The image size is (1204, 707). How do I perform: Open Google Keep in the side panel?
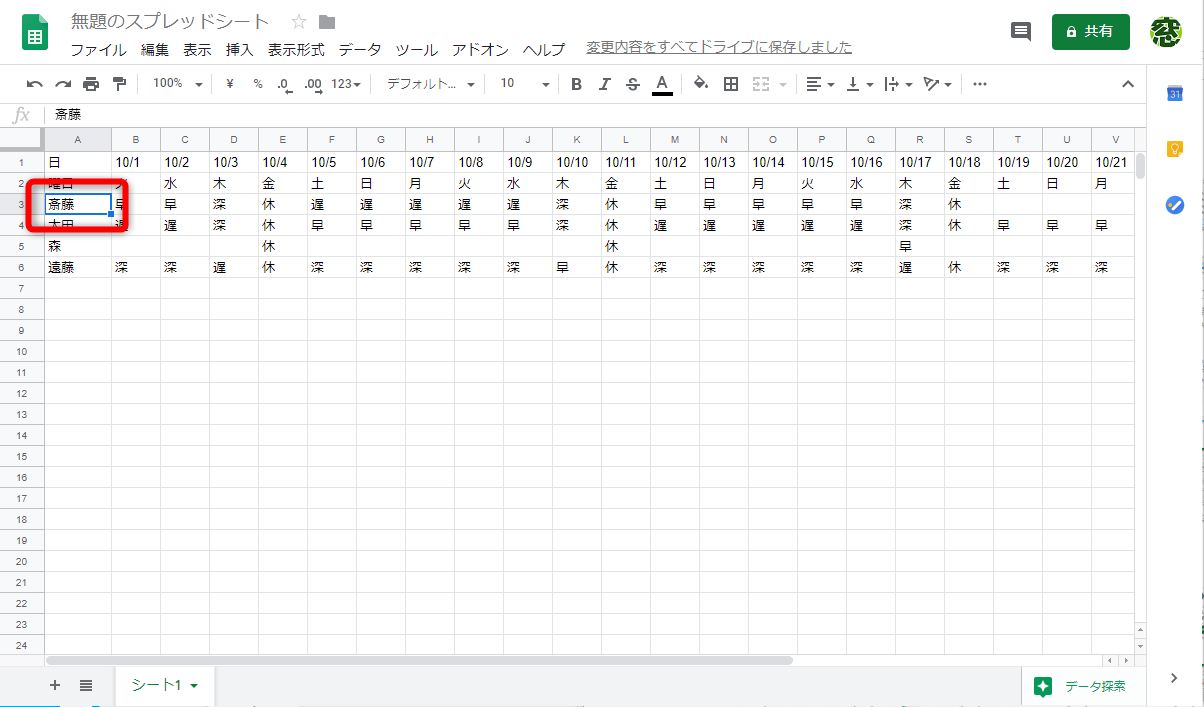1174,149
